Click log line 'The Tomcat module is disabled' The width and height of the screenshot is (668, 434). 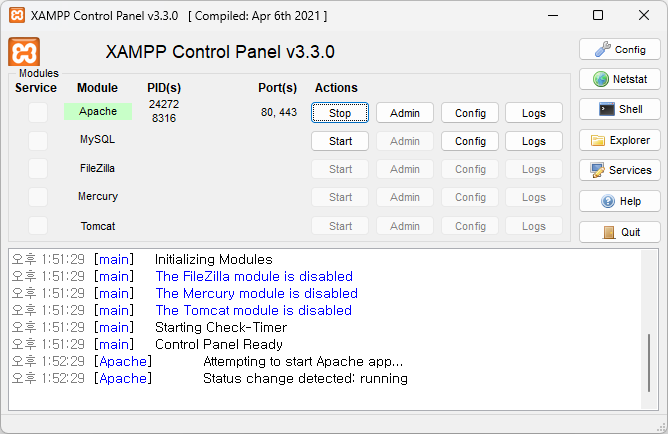coord(253,310)
